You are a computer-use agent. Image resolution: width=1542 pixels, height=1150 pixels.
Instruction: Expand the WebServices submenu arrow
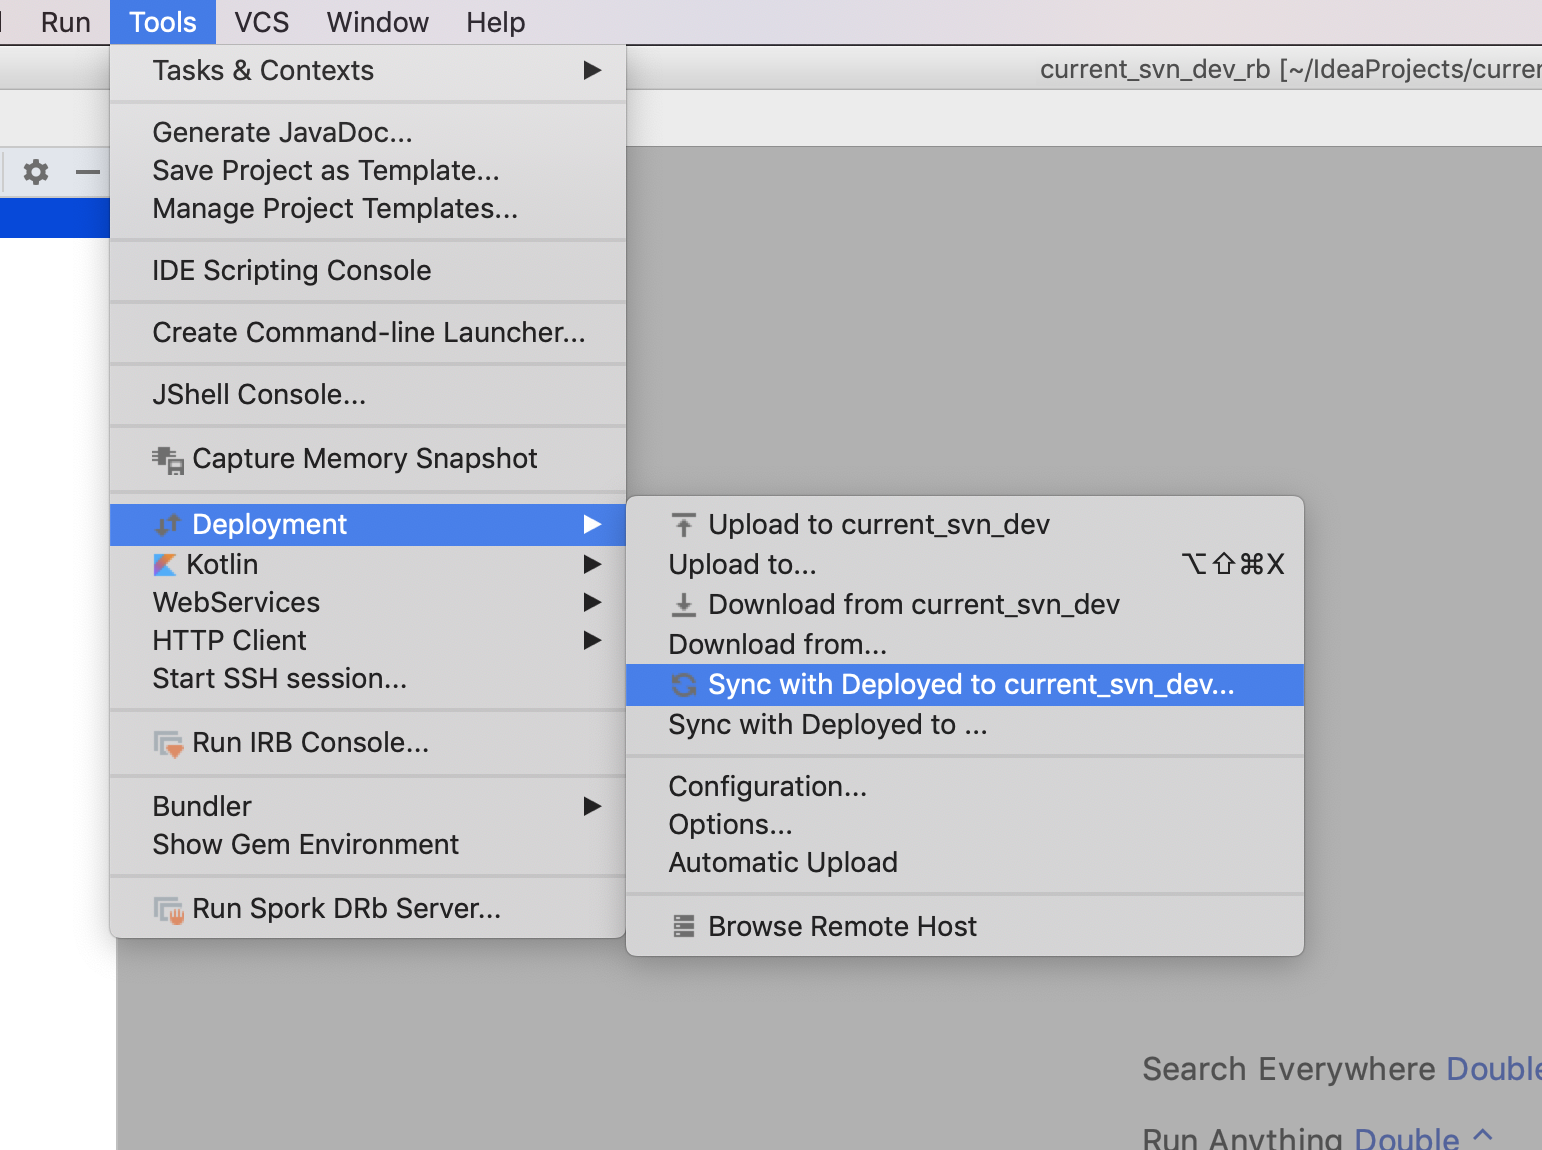[x=592, y=602]
